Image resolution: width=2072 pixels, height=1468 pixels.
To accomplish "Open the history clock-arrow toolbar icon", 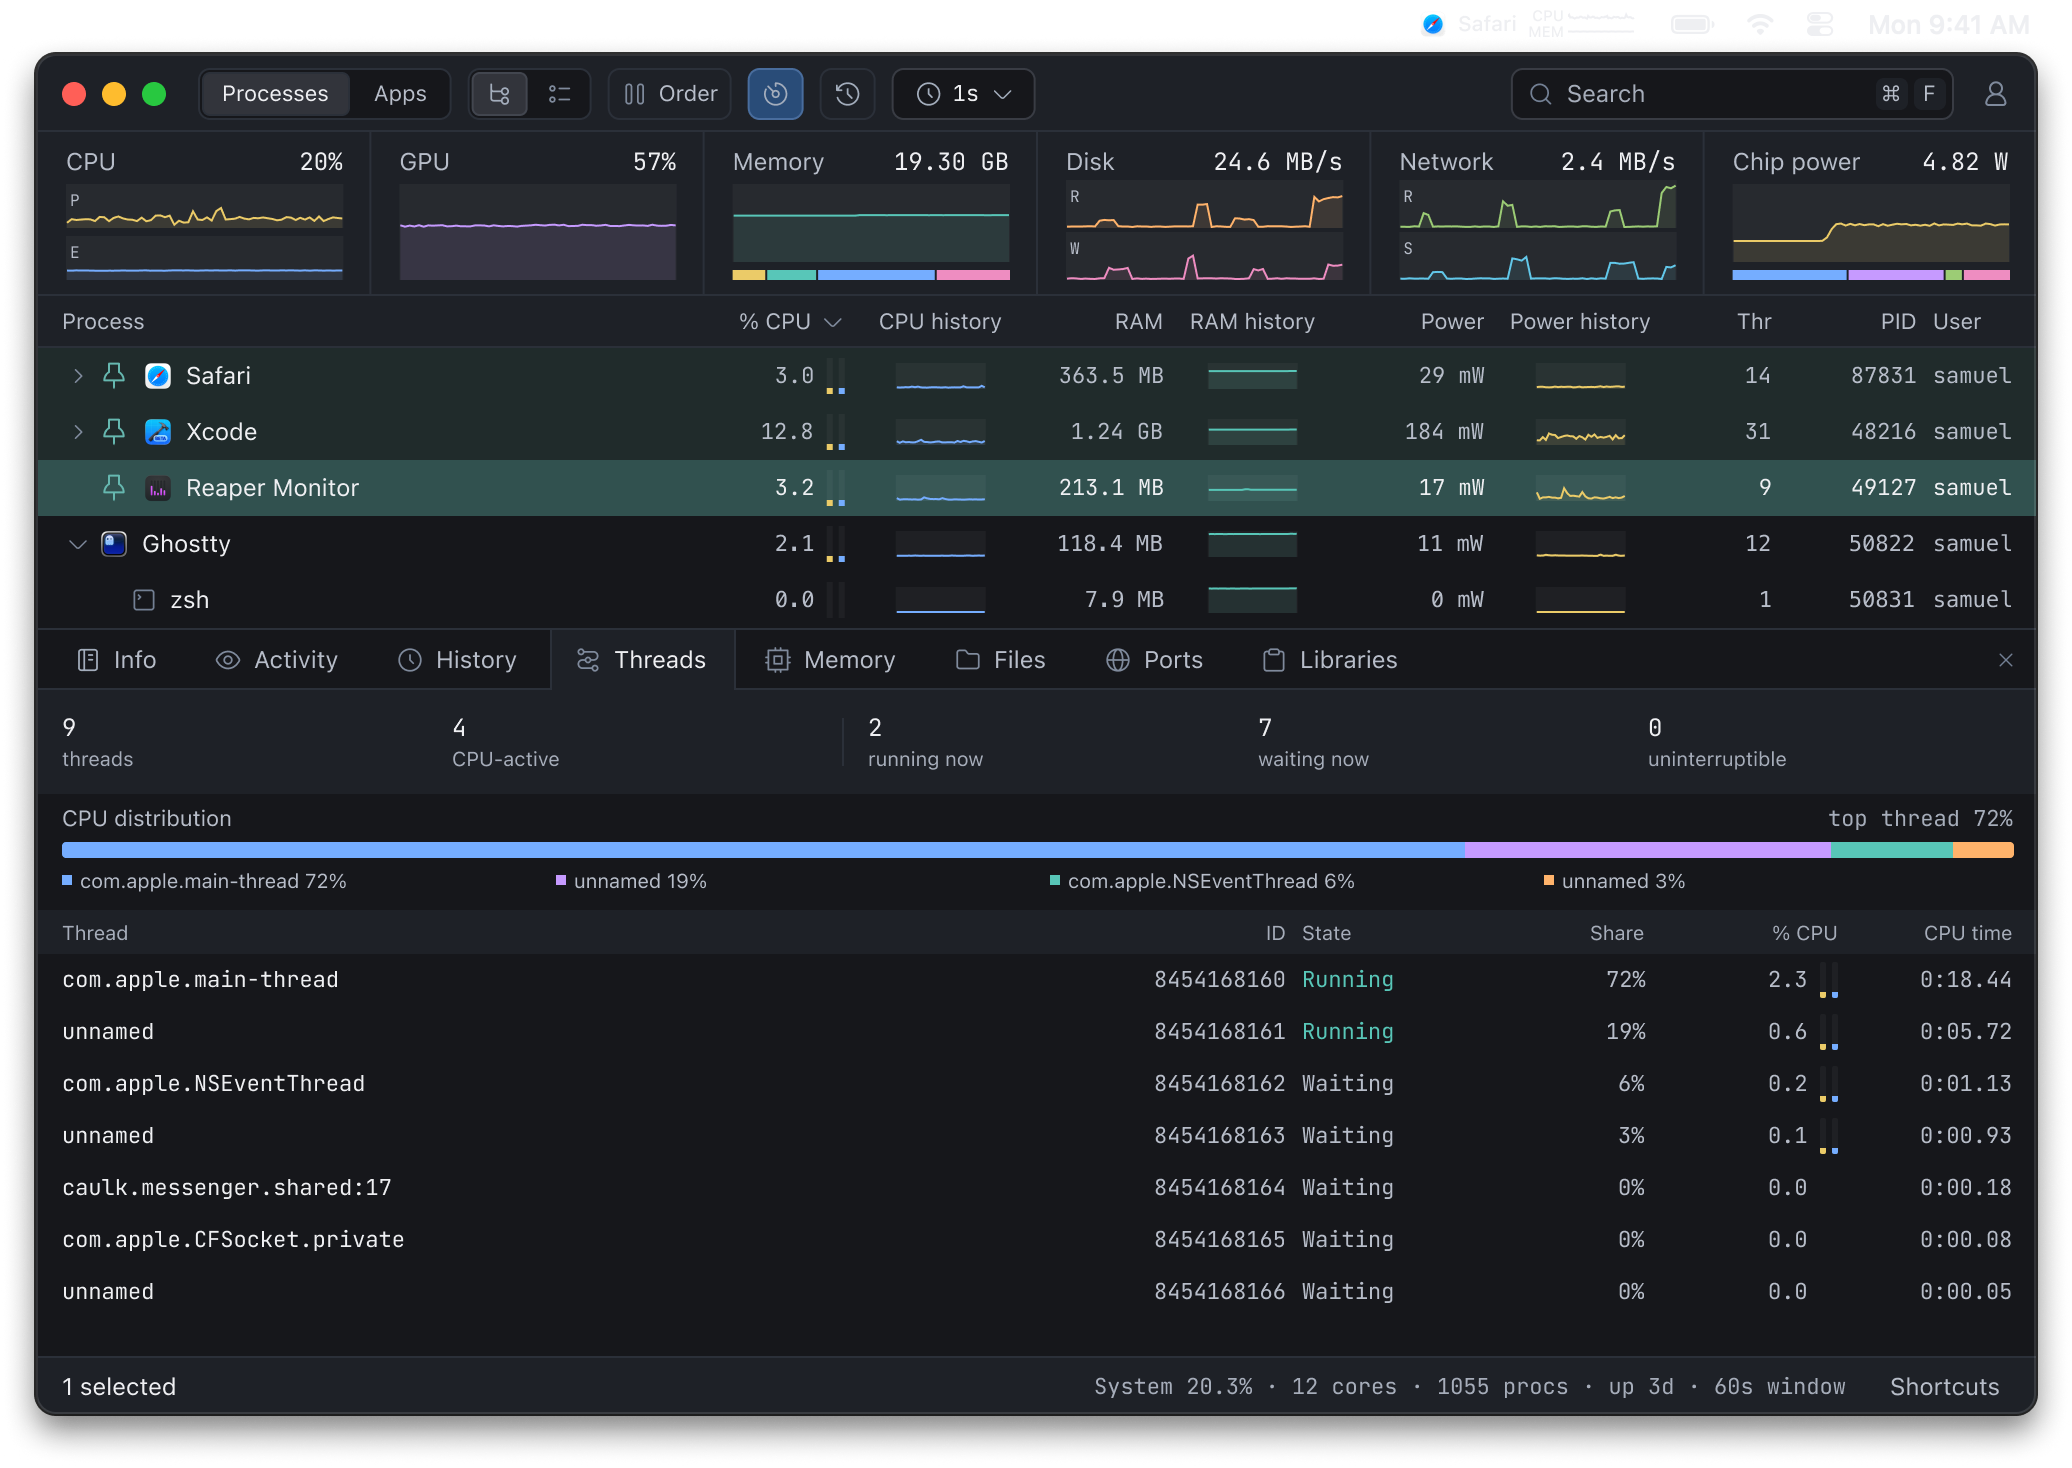I will [847, 94].
